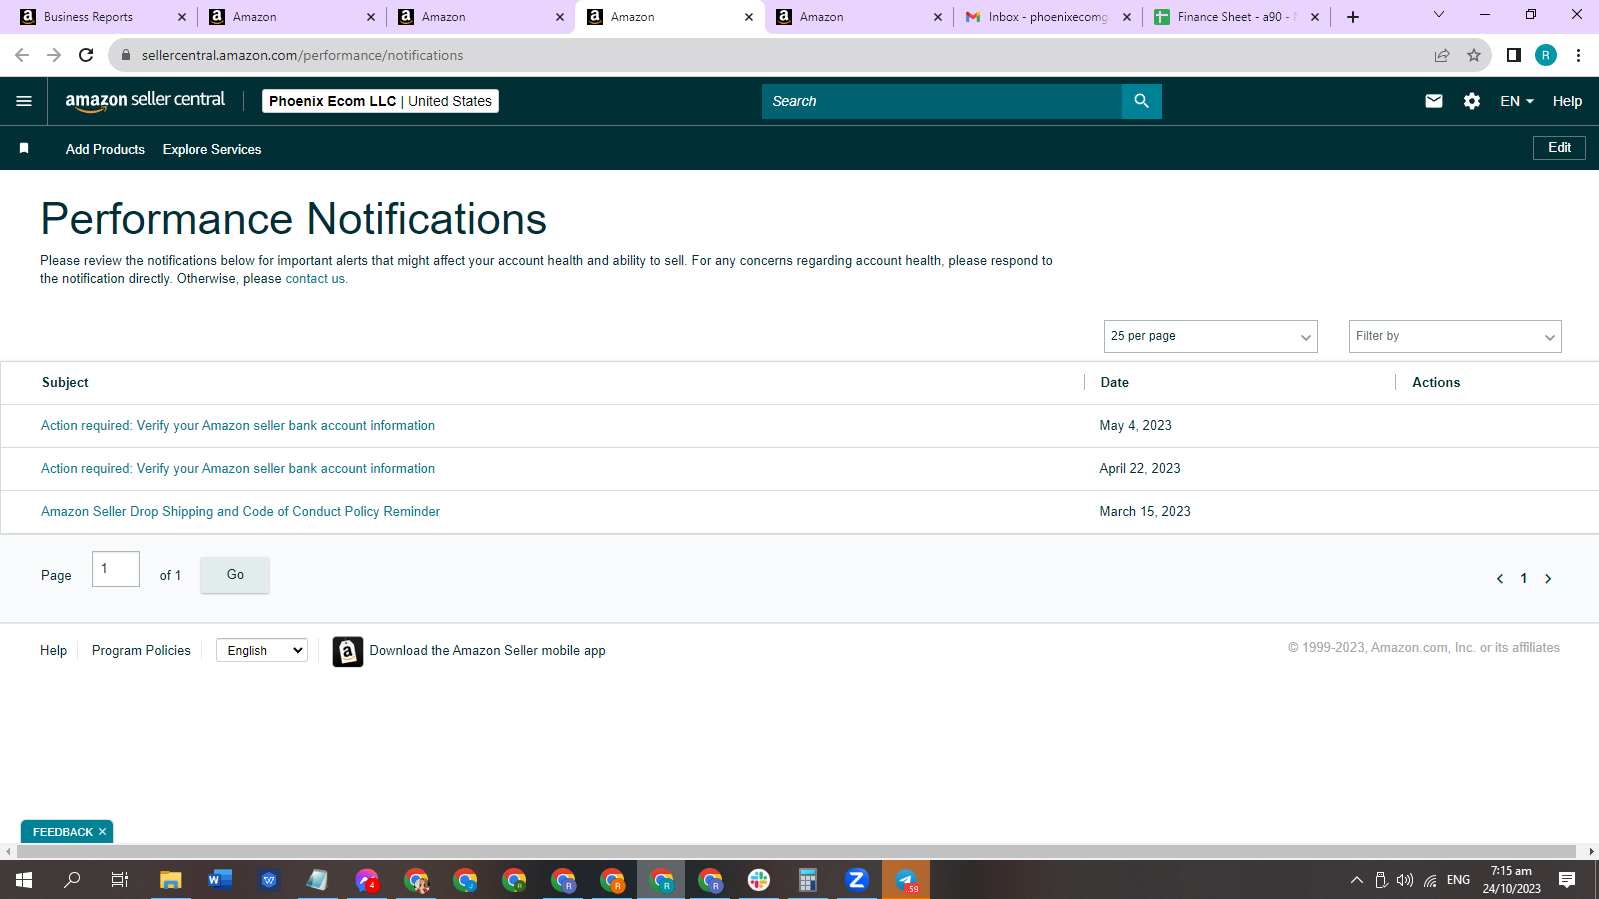Click the Edit button

[x=1559, y=148]
